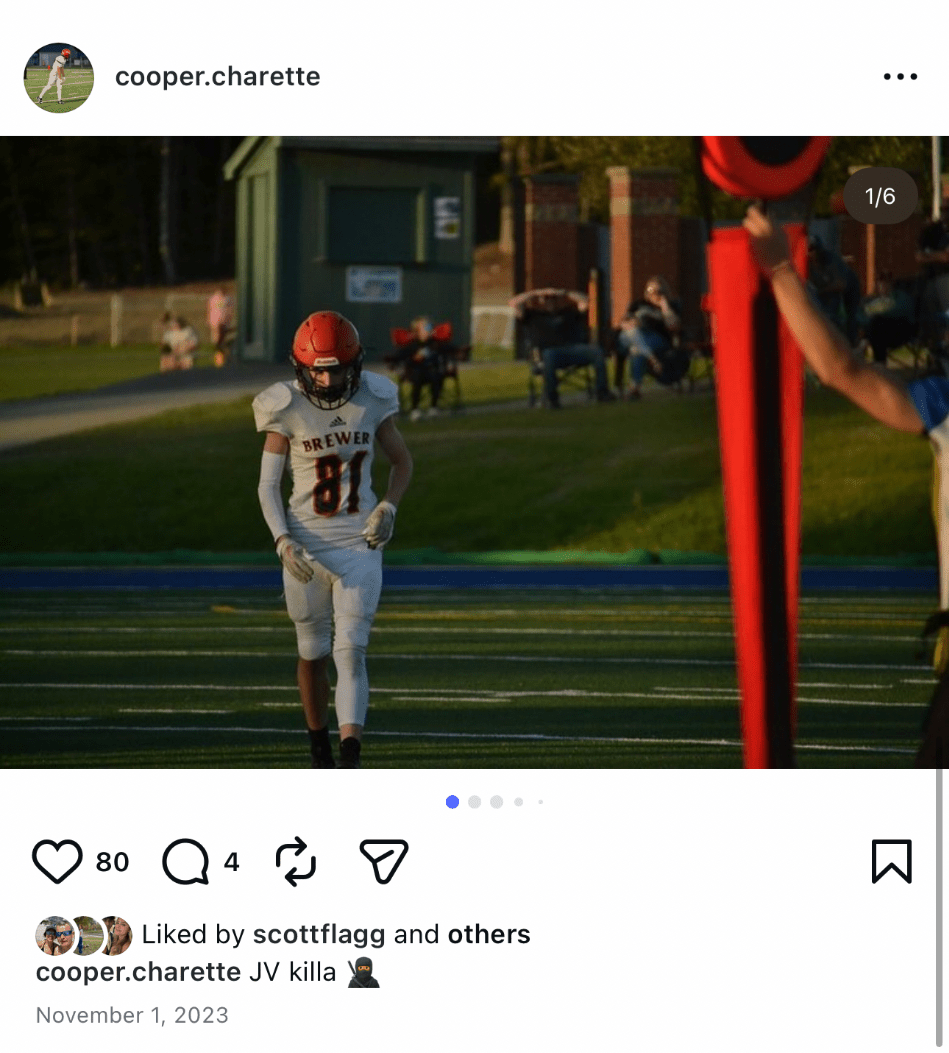Select the first blue carousel dot
949x1053 pixels.
coord(453,802)
